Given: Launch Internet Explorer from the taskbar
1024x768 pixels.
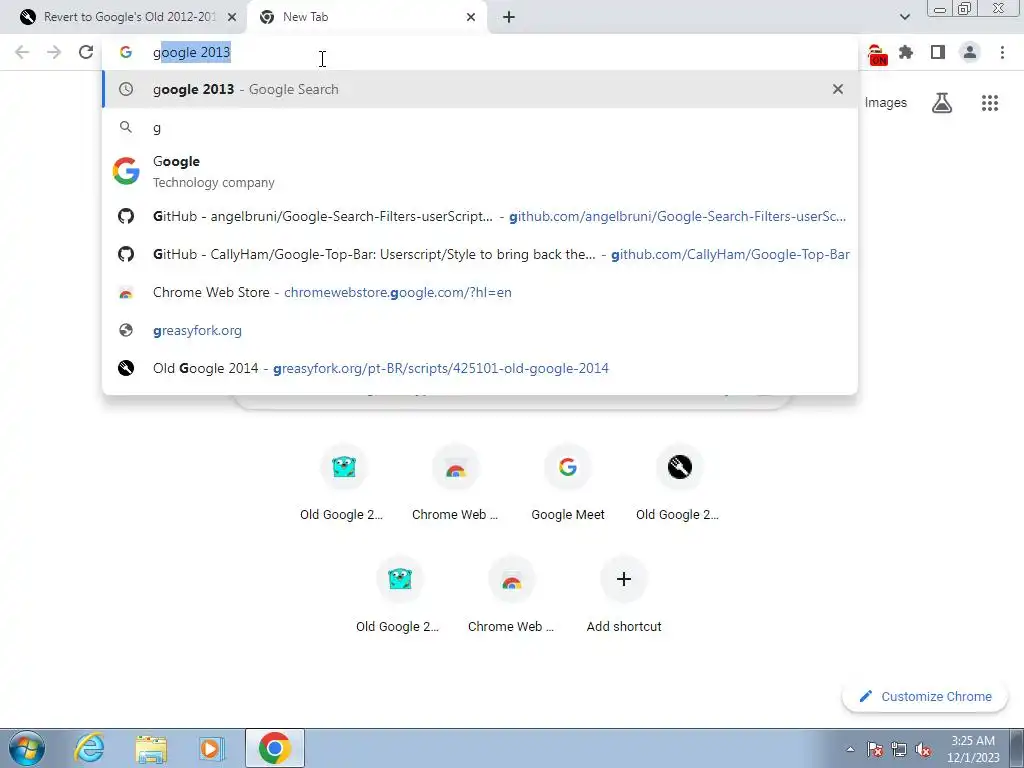Looking at the screenshot, I should [x=89, y=748].
